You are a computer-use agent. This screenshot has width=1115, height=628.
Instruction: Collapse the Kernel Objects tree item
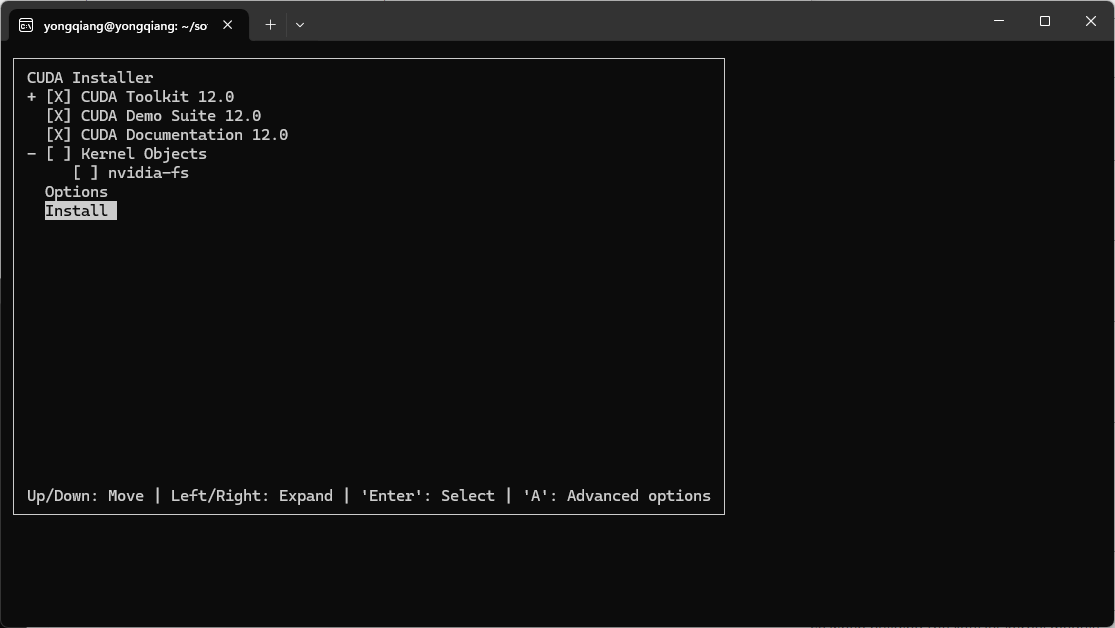tap(29, 153)
